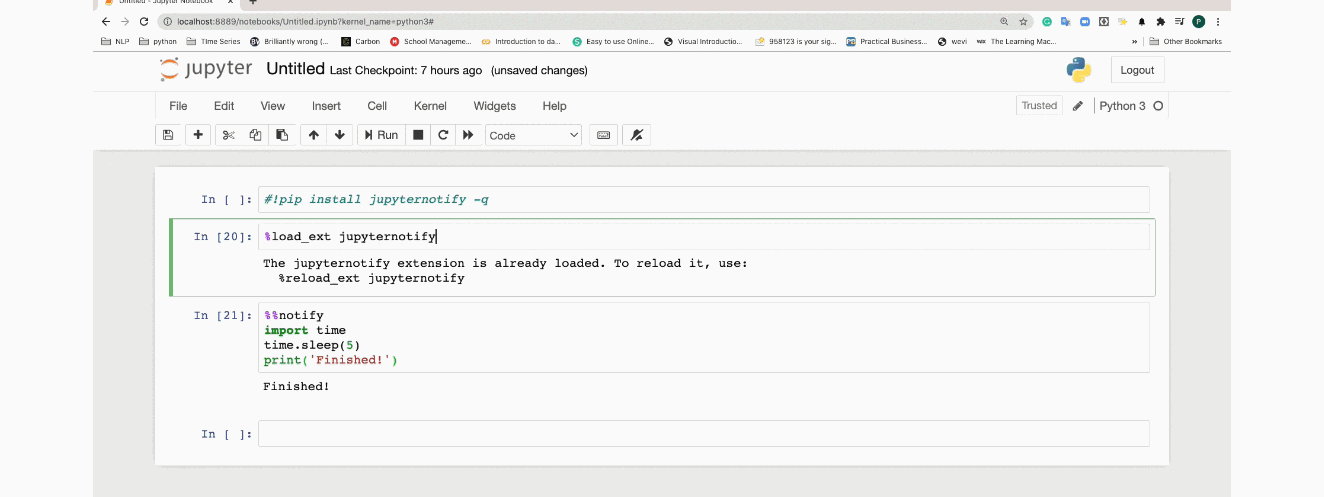1324x497 pixels.
Task: Rename the notebook title Untitled
Action: [295, 69]
